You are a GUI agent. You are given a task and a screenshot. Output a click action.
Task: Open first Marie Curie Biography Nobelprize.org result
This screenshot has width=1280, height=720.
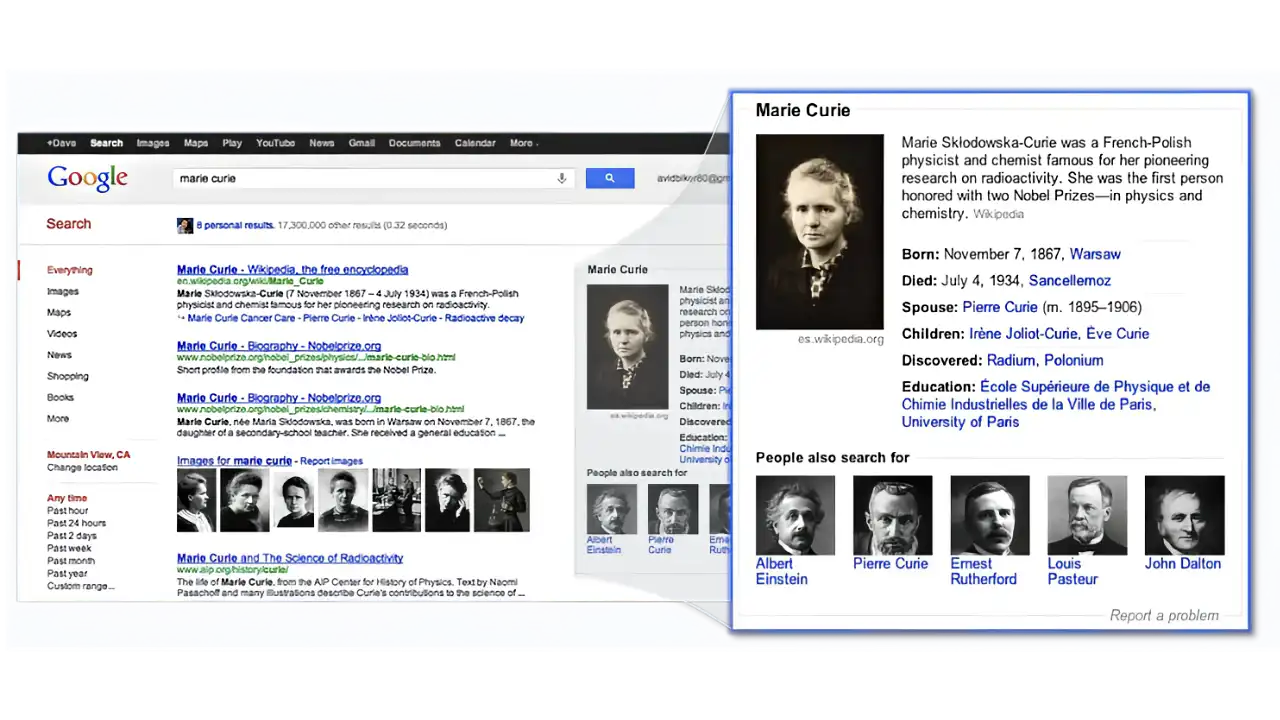tap(279, 346)
